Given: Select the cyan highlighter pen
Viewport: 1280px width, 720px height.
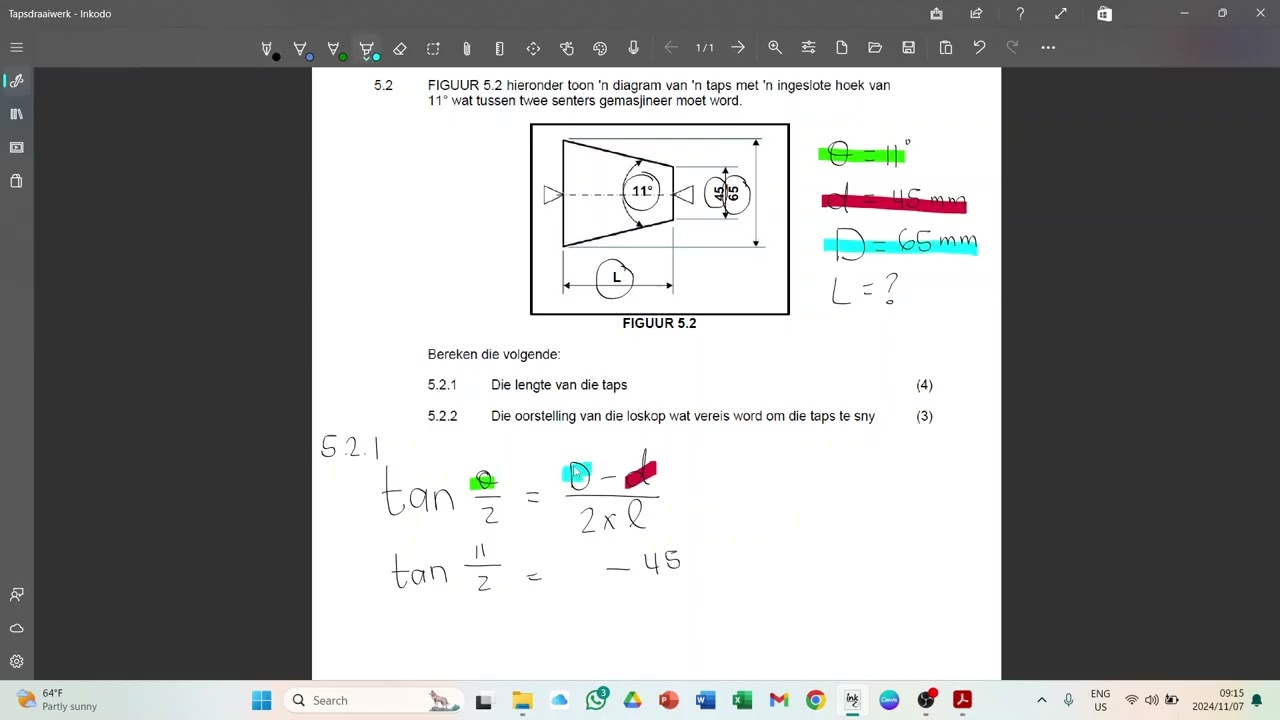Looking at the screenshot, I should tap(367, 48).
